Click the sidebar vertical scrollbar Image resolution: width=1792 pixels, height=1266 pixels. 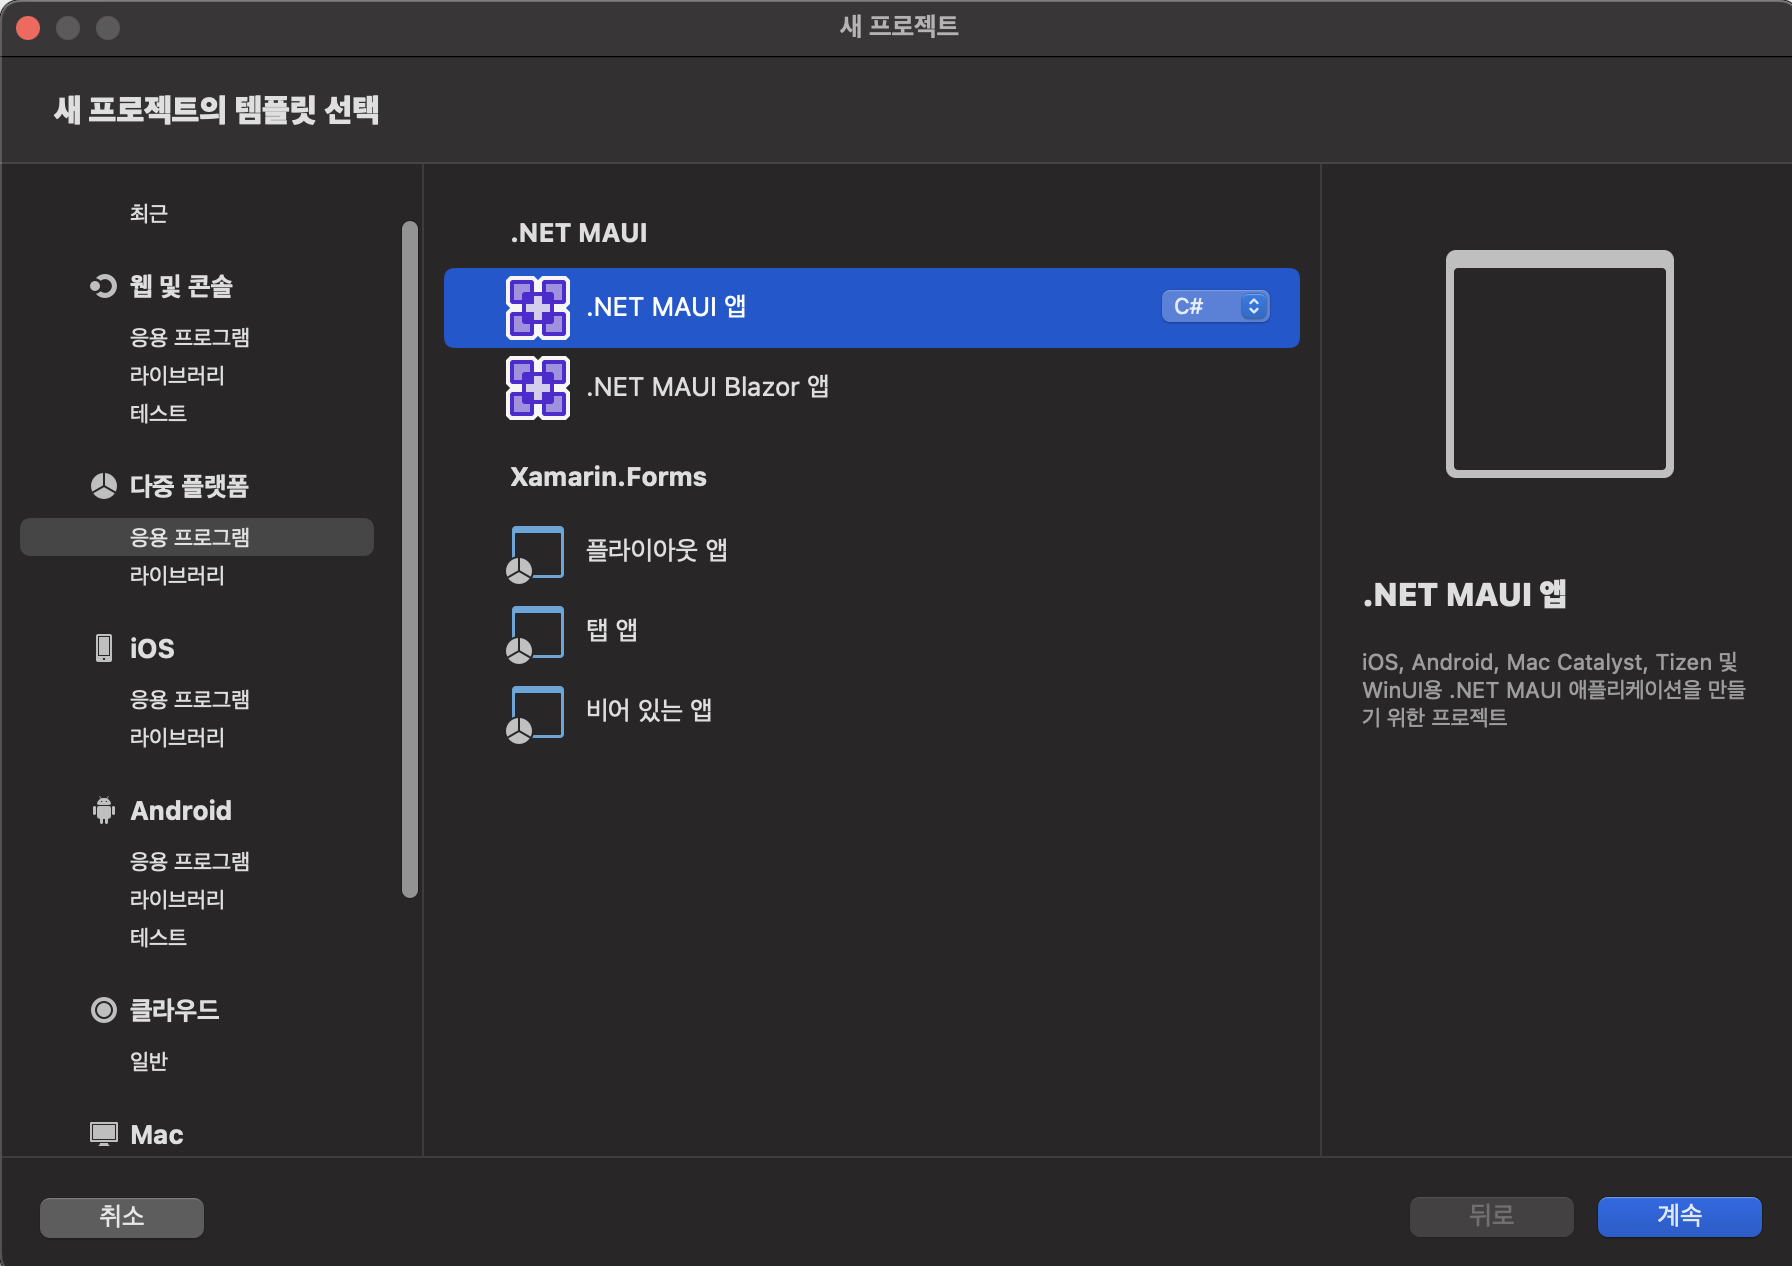409,560
